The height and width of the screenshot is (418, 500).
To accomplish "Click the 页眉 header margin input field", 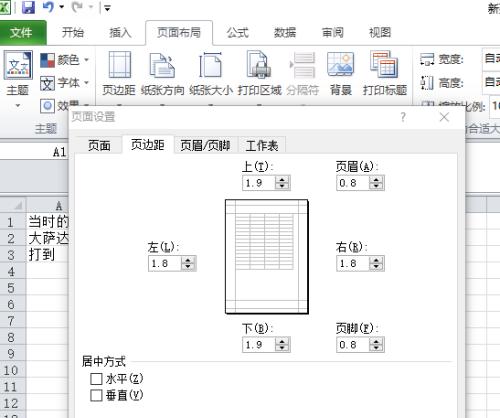I will pyautogui.click(x=353, y=183).
